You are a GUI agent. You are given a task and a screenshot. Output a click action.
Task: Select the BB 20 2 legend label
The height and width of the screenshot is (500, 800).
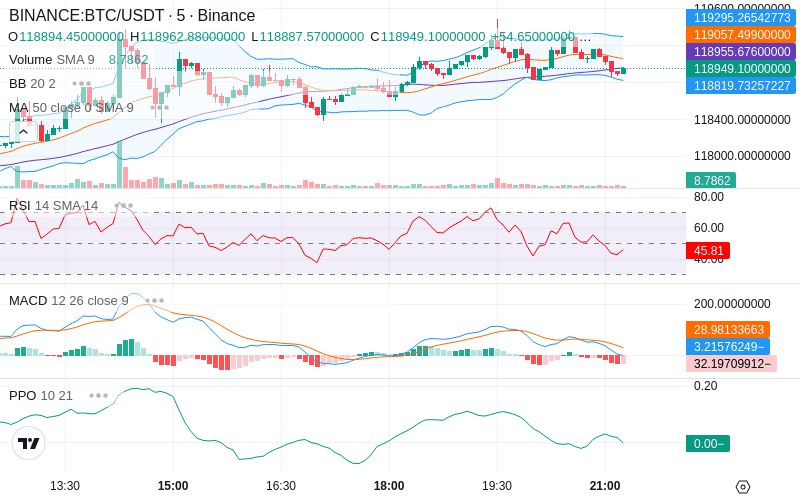[x=32, y=83]
